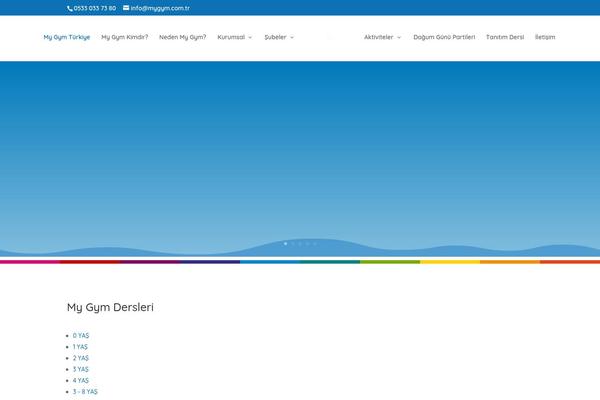Open the Kurumsal menu
This screenshot has height=400, width=600.
(231, 37)
